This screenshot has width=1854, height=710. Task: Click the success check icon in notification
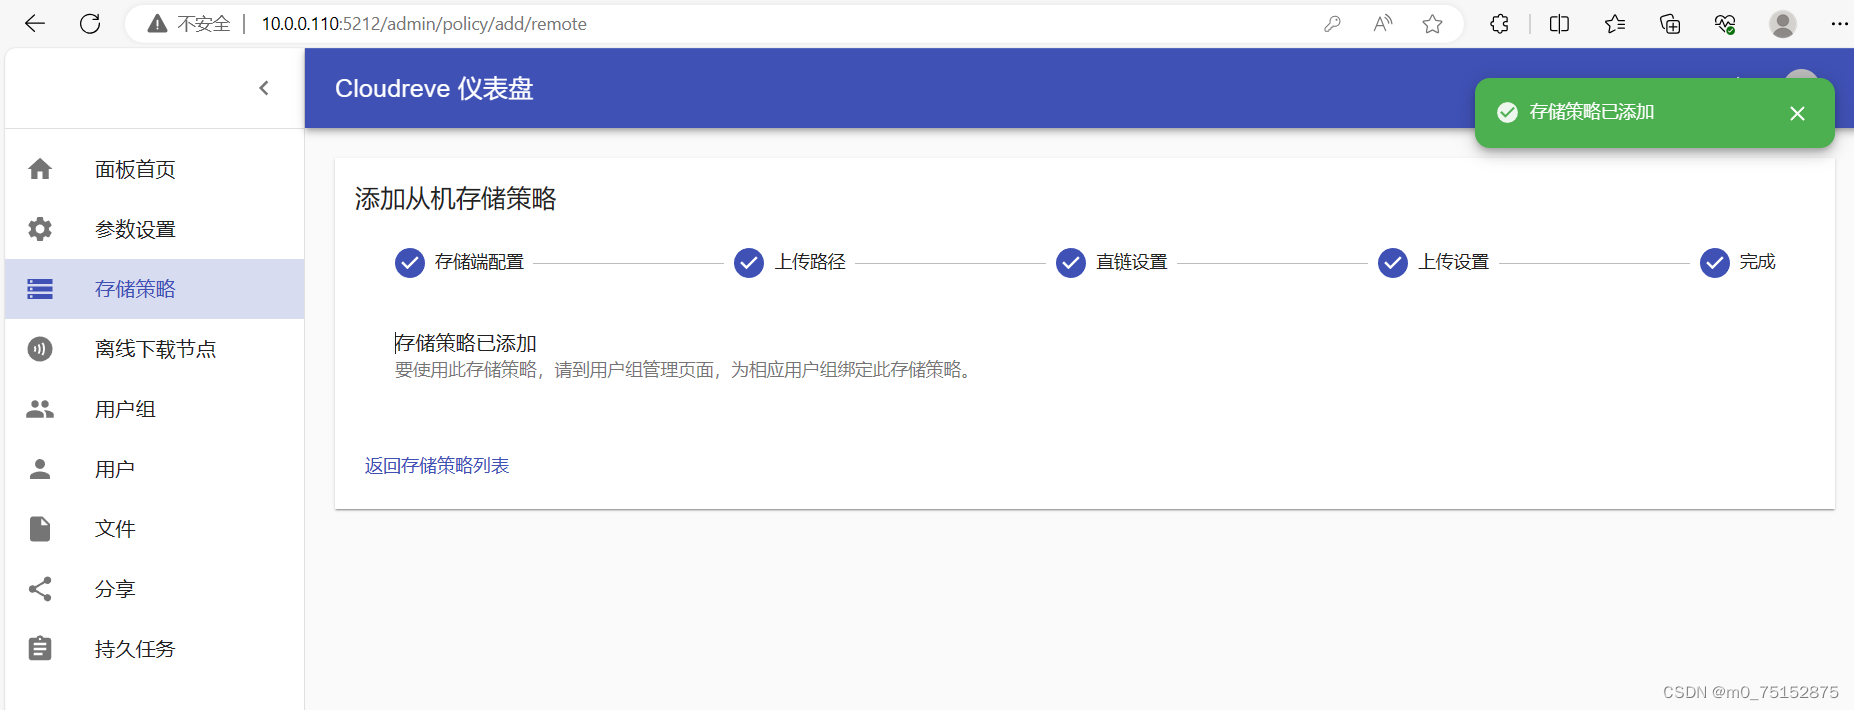tap(1507, 112)
